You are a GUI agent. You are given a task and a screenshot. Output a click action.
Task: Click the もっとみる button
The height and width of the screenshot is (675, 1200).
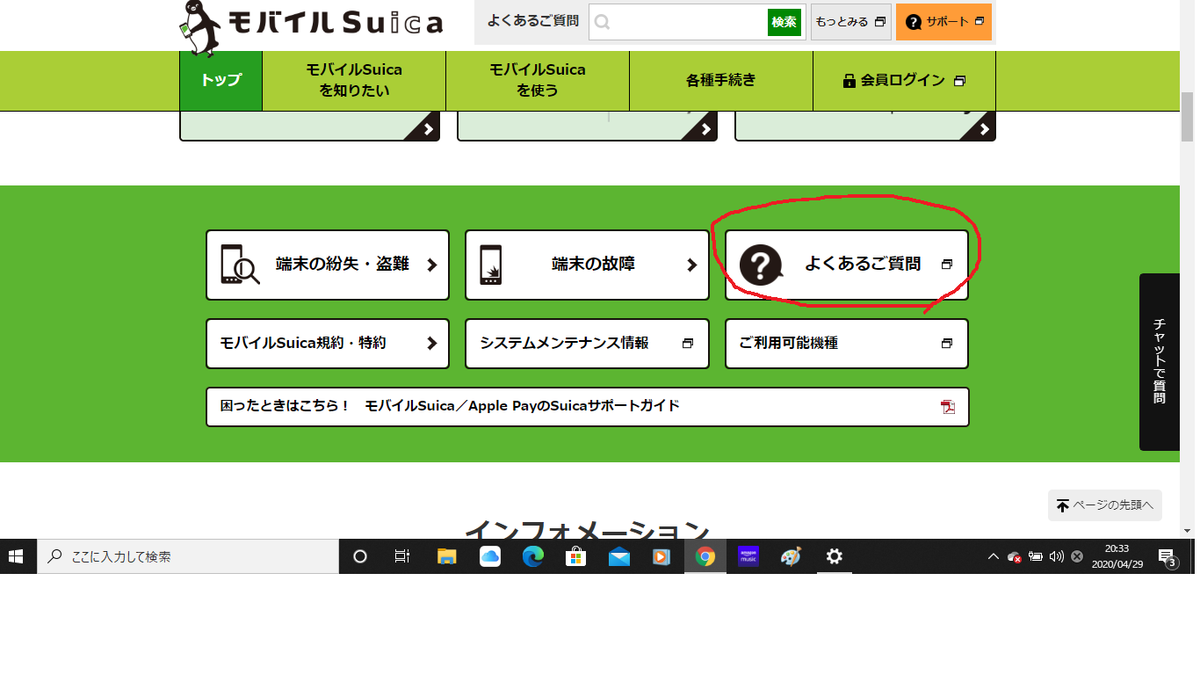coord(851,22)
